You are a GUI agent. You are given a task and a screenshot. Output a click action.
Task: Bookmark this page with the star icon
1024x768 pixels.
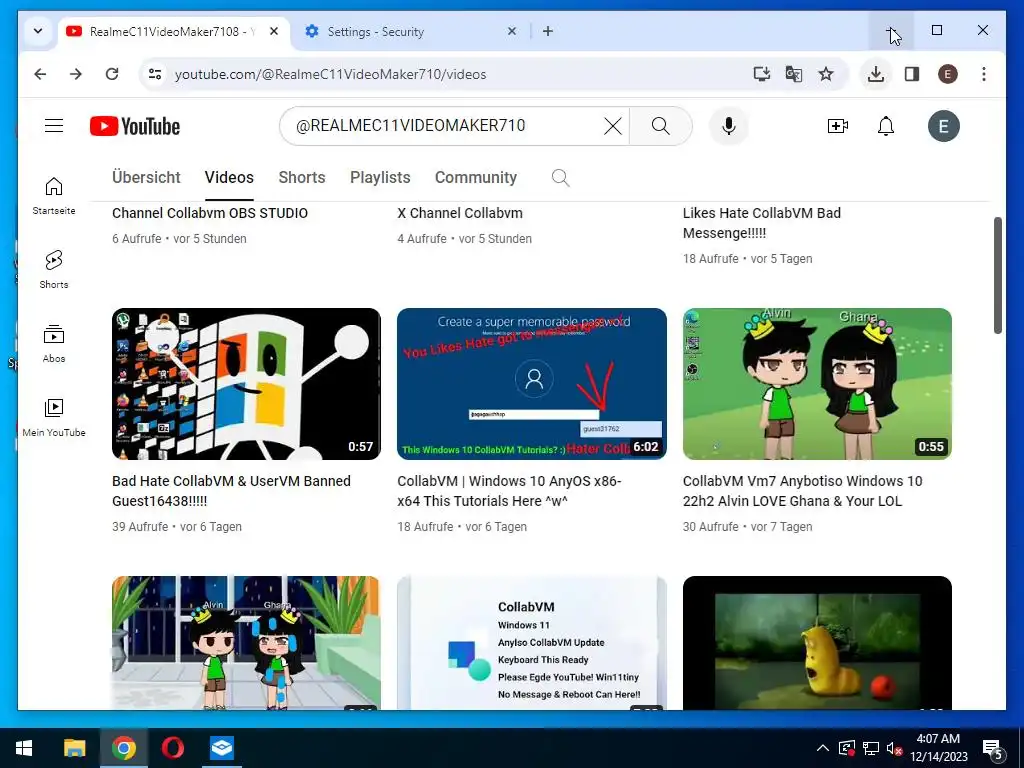pos(825,74)
